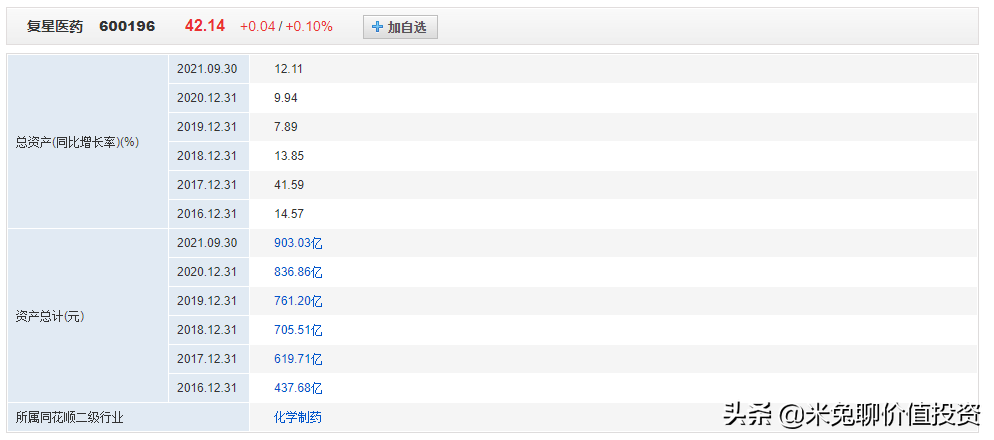Image resolution: width=994 pixels, height=440 pixels.
Task: Select the 资产总计(元) row header
Action: (x=50, y=316)
